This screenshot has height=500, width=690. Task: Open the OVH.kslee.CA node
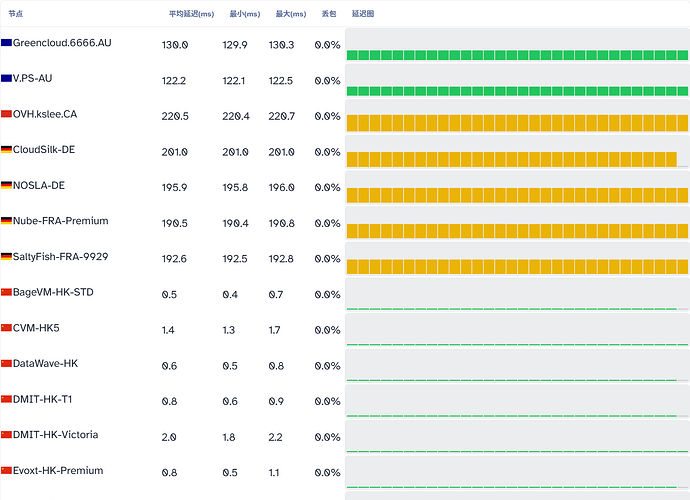(45, 114)
